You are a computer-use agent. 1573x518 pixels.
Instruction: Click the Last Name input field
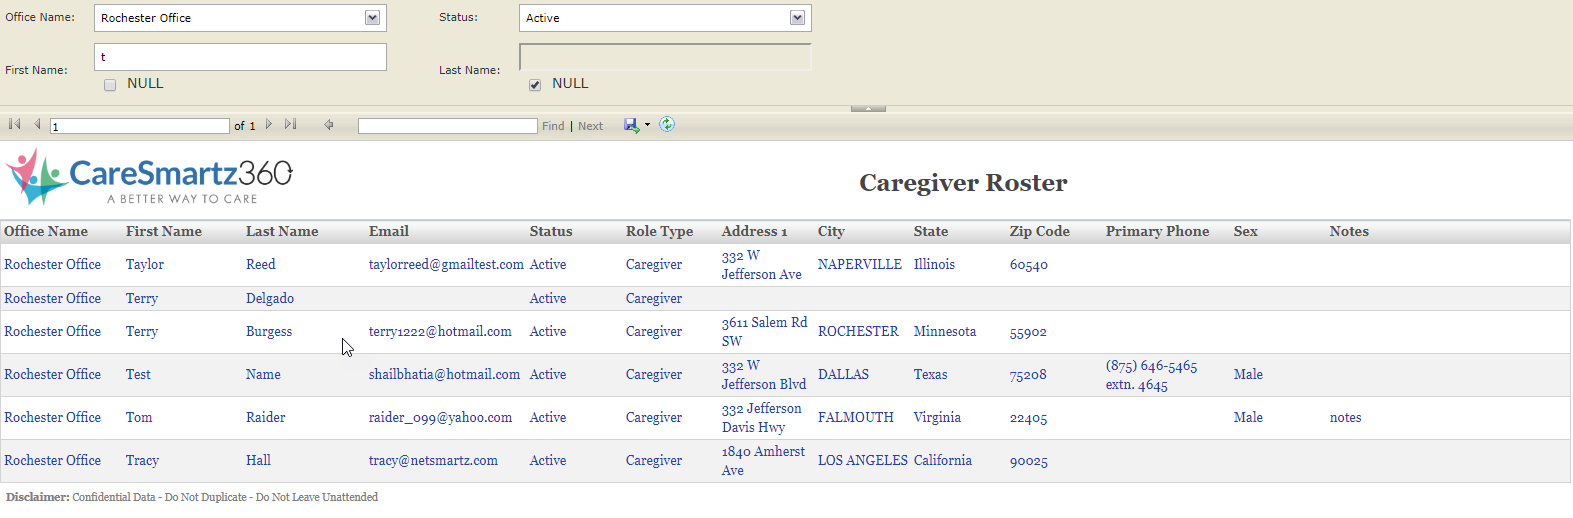pyautogui.click(x=665, y=57)
